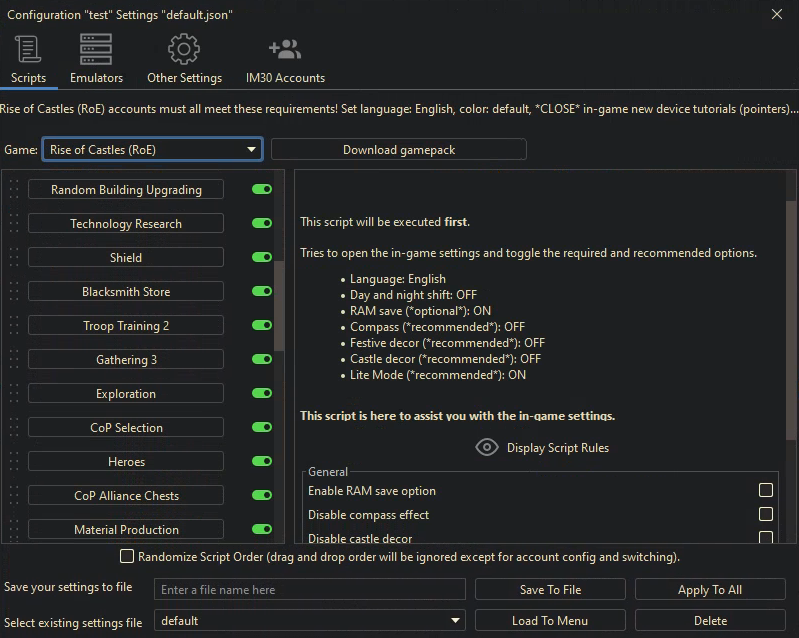799x638 pixels.
Task: Click the eye icon beside Display Script Rules
Action: pyautogui.click(x=486, y=447)
